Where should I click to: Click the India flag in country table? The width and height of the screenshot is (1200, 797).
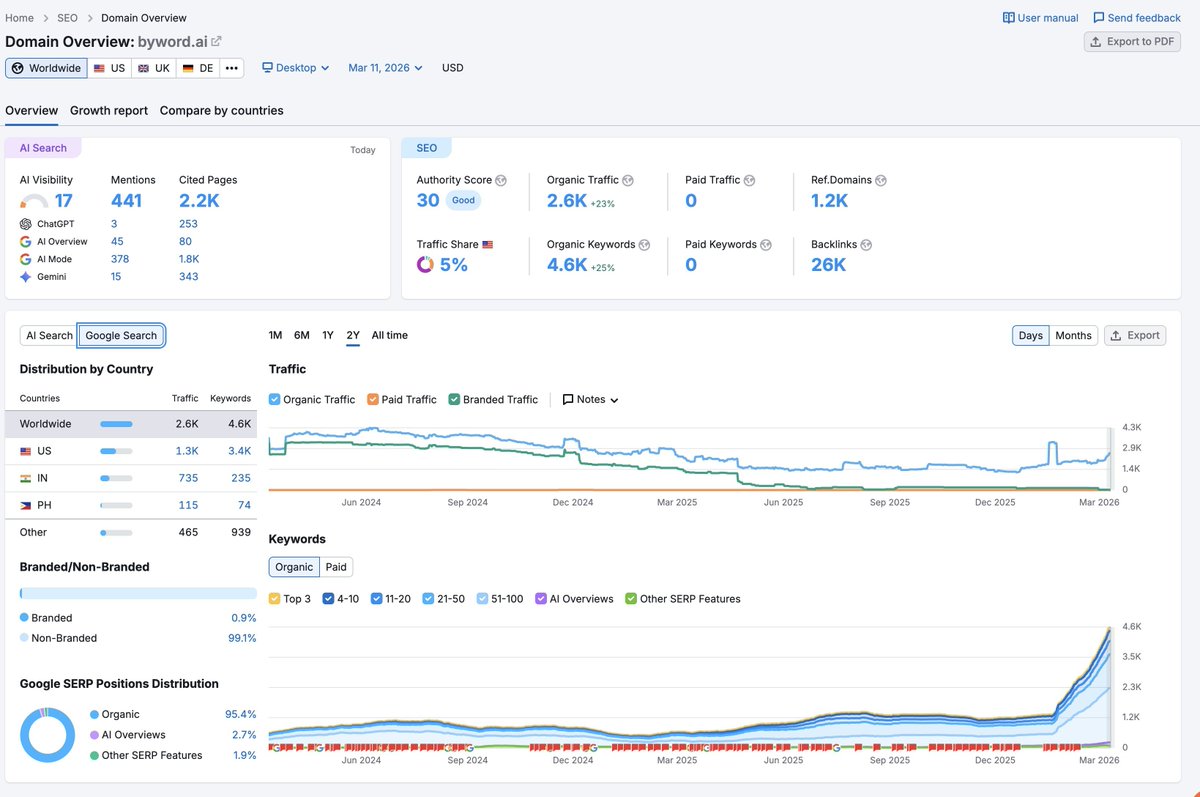click(26, 479)
